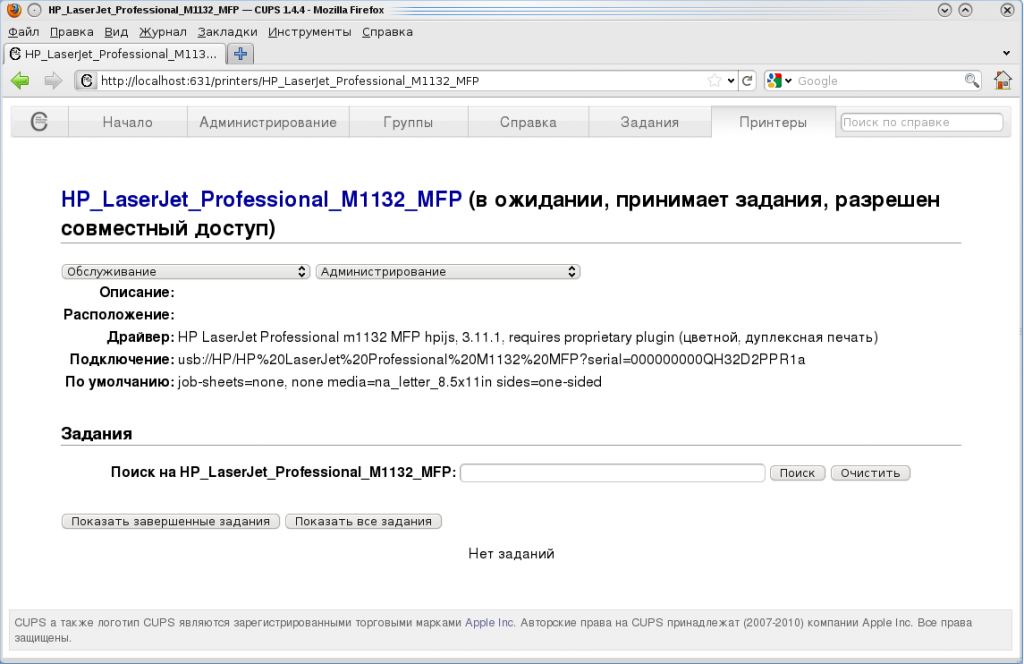Click the Поиск button

point(797,473)
